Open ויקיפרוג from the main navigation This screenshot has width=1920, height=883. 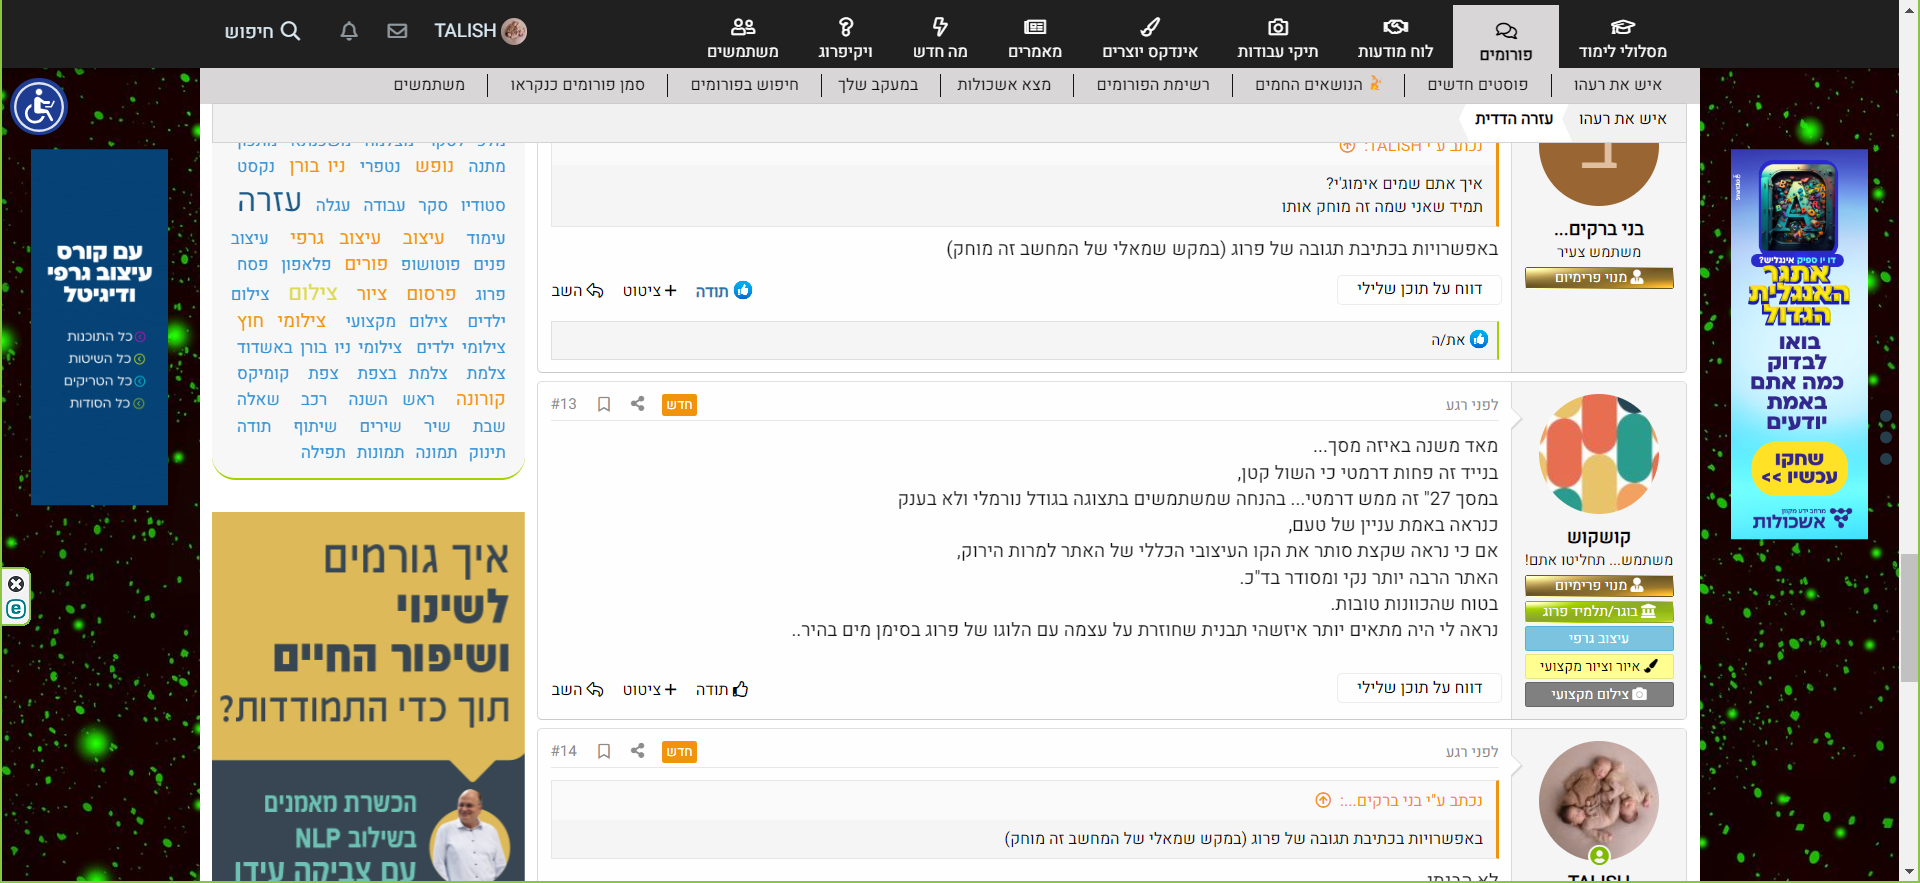(x=845, y=38)
